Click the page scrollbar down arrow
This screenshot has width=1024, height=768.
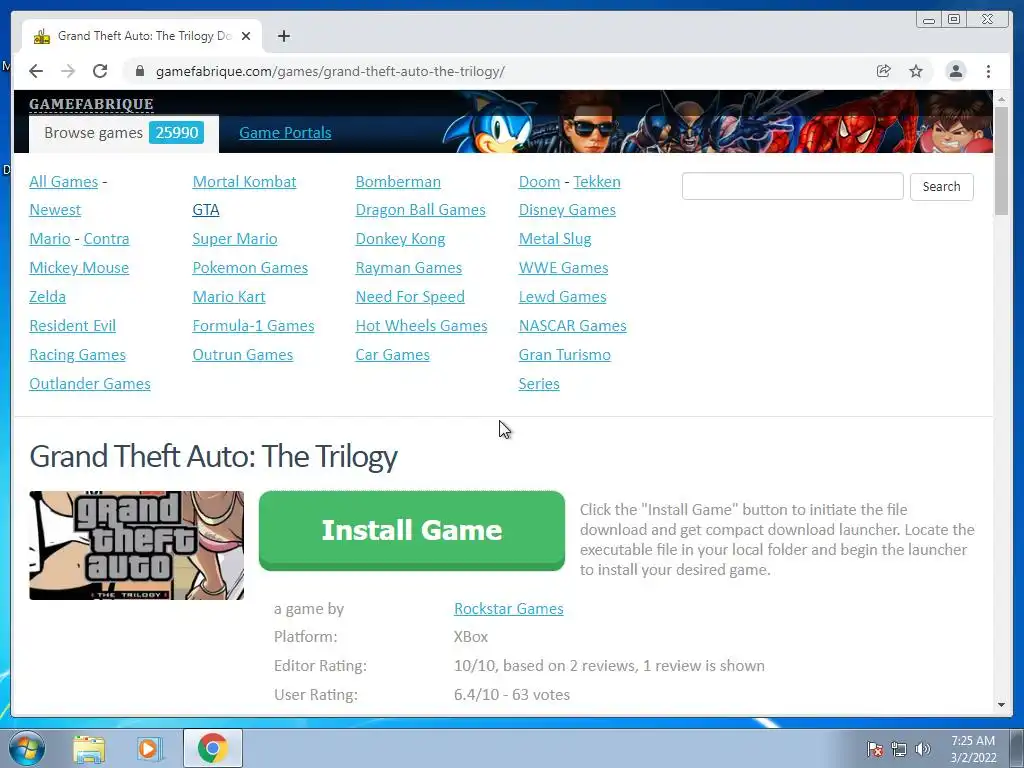(1002, 705)
